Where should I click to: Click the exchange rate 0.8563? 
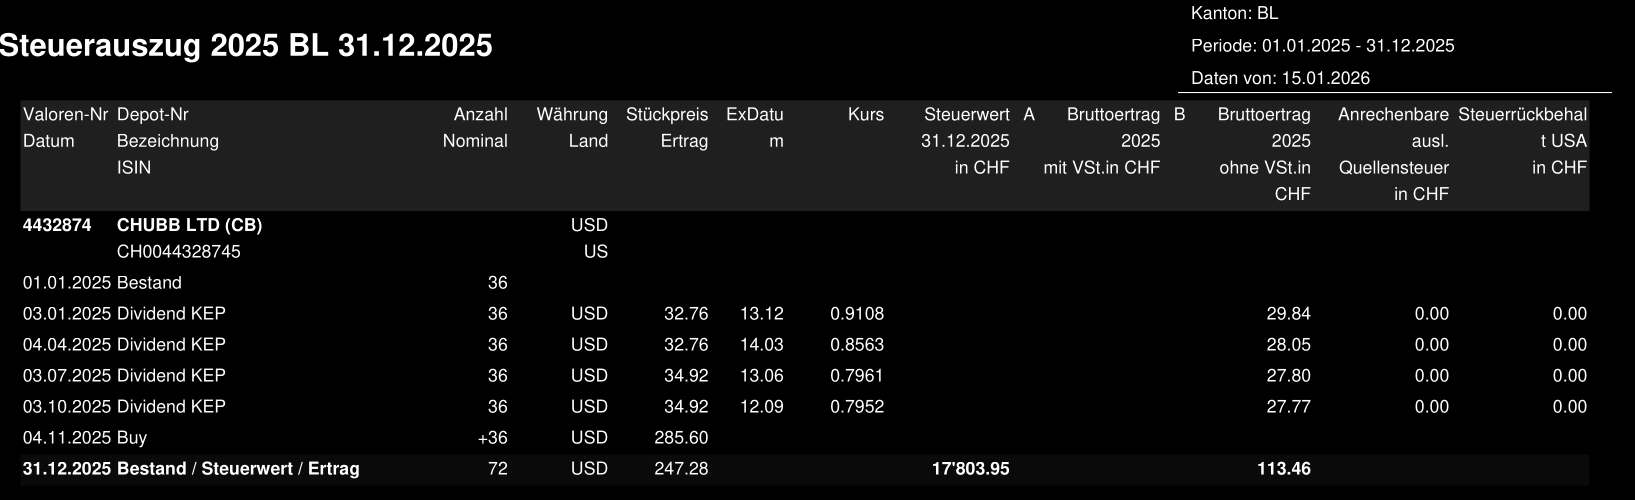(x=856, y=345)
